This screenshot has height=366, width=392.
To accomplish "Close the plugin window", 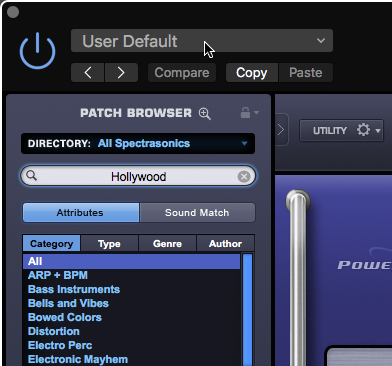I will (x=13, y=12).
